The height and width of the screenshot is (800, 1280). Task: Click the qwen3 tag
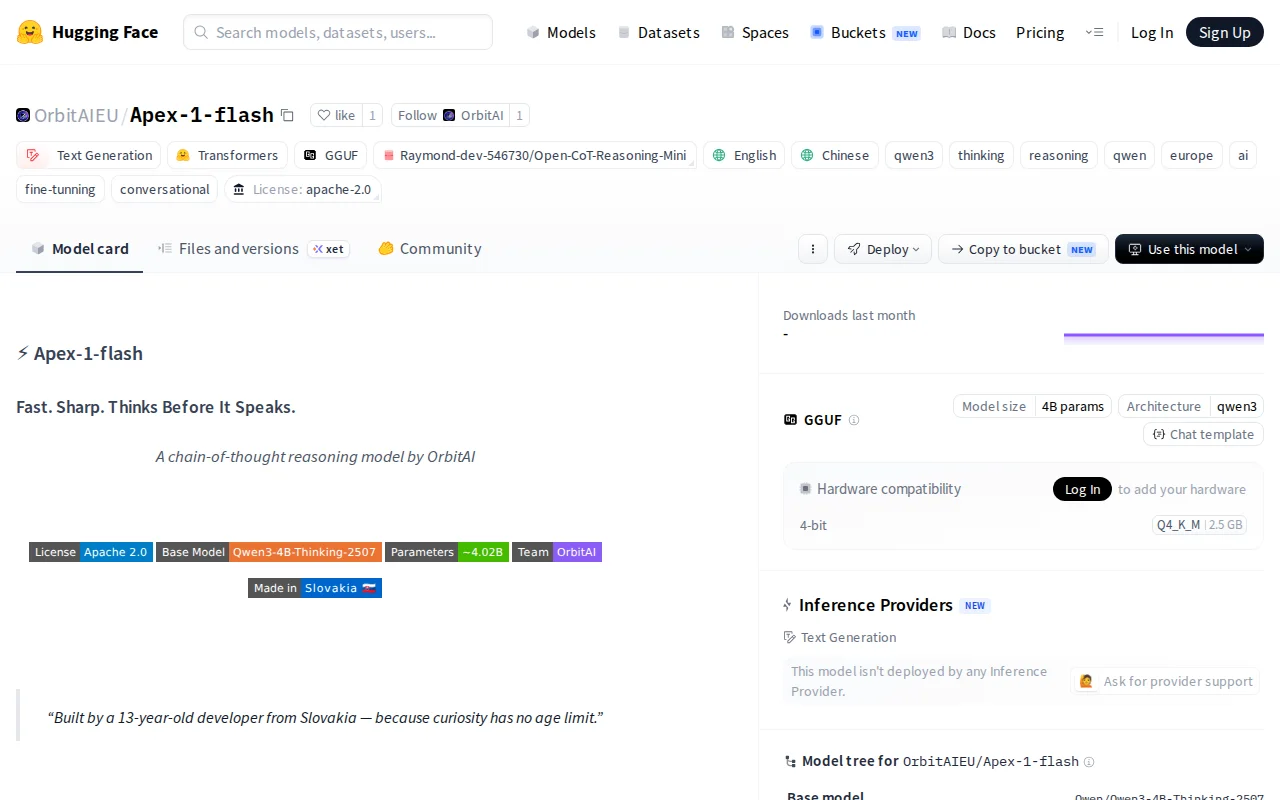pos(914,155)
